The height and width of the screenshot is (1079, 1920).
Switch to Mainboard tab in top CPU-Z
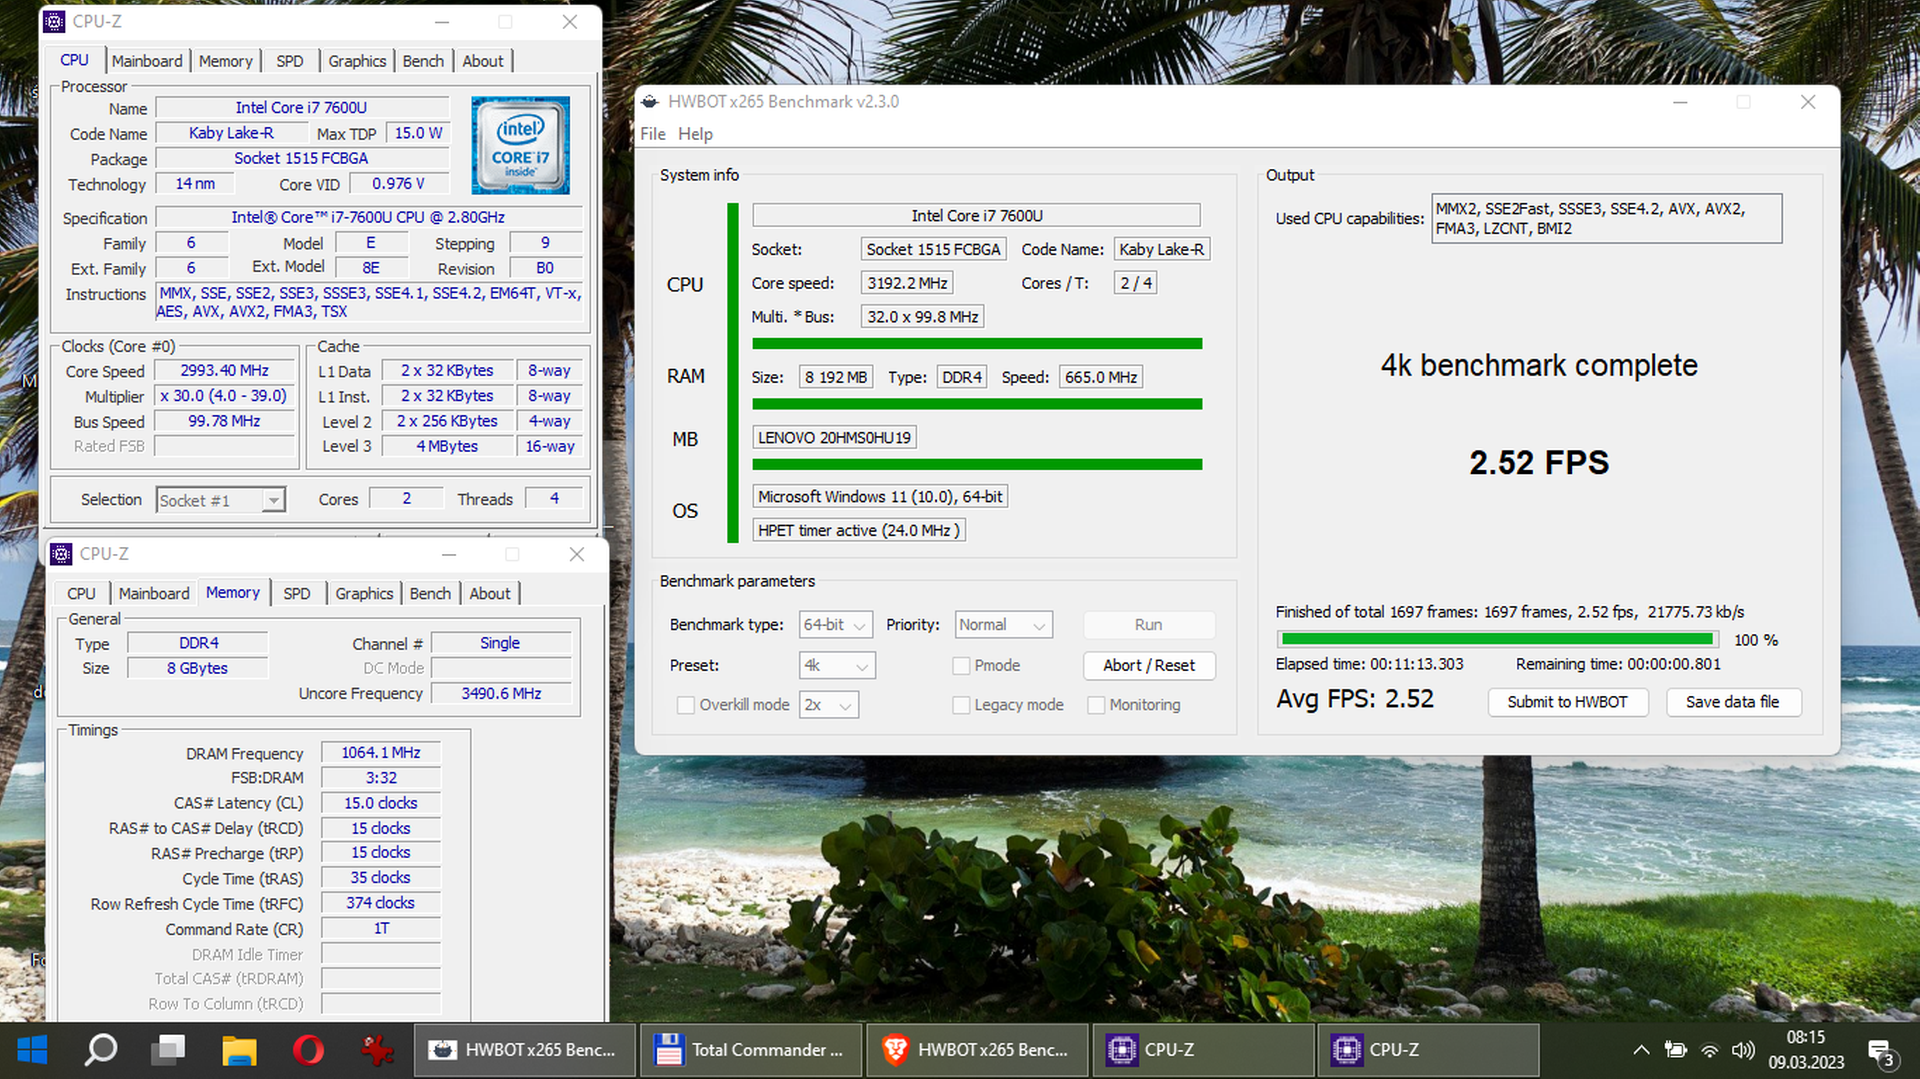coord(147,61)
